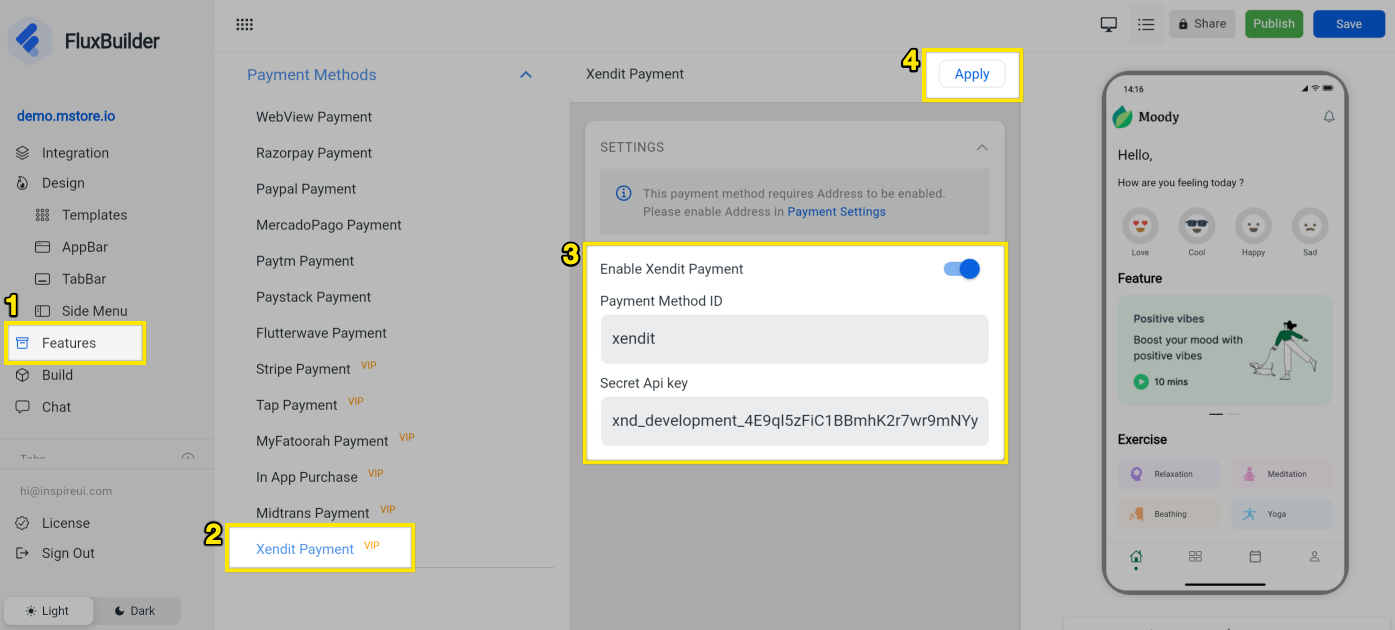The width and height of the screenshot is (1395, 630).
Task: Toggle the Enable Xendit Payment switch
Action: pos(962,269)
